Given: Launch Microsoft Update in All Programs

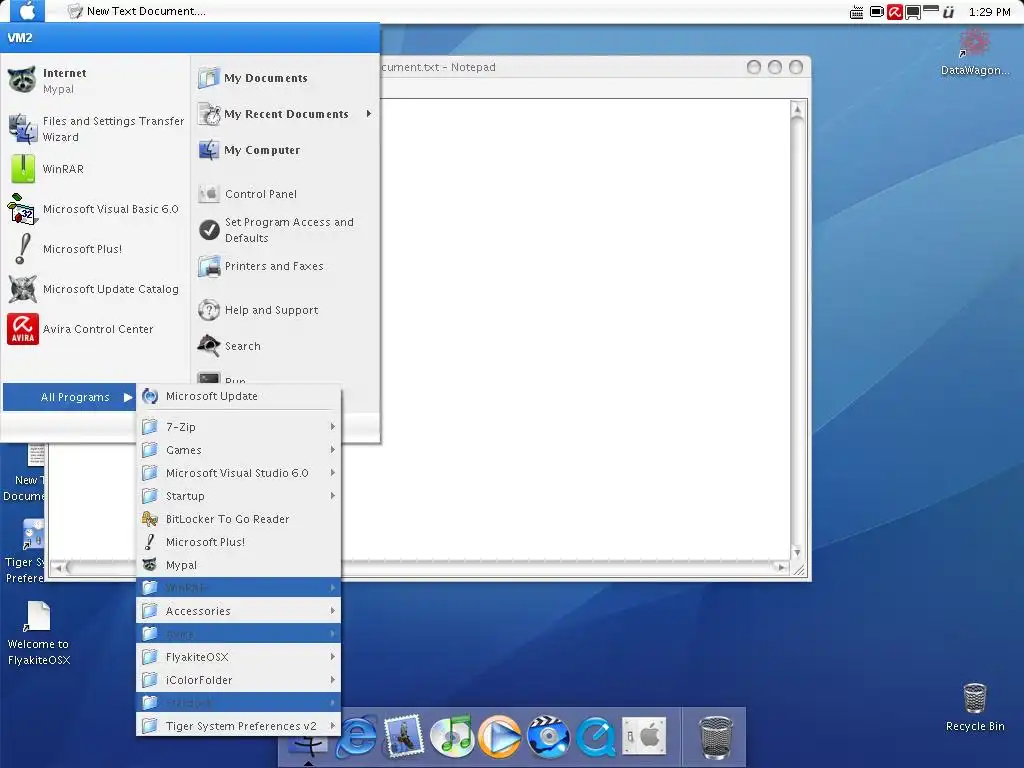Looking at the screenshot, I should 238,396.
